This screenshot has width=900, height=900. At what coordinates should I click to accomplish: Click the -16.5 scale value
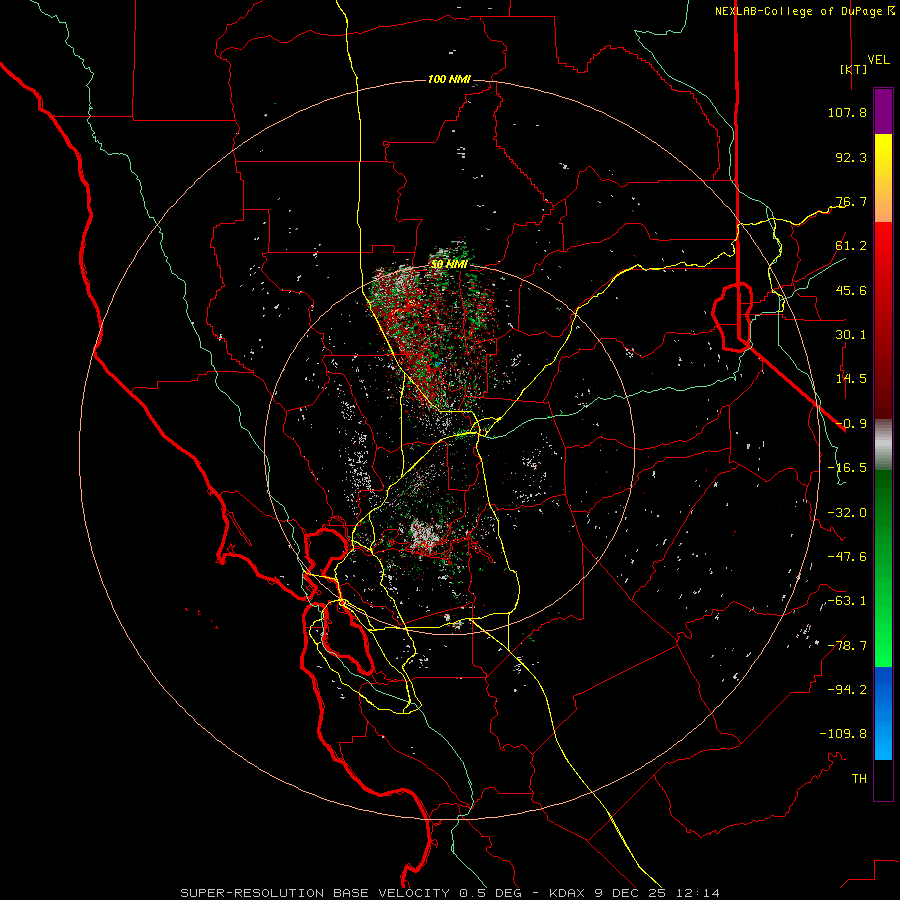(x=847, y=468)
